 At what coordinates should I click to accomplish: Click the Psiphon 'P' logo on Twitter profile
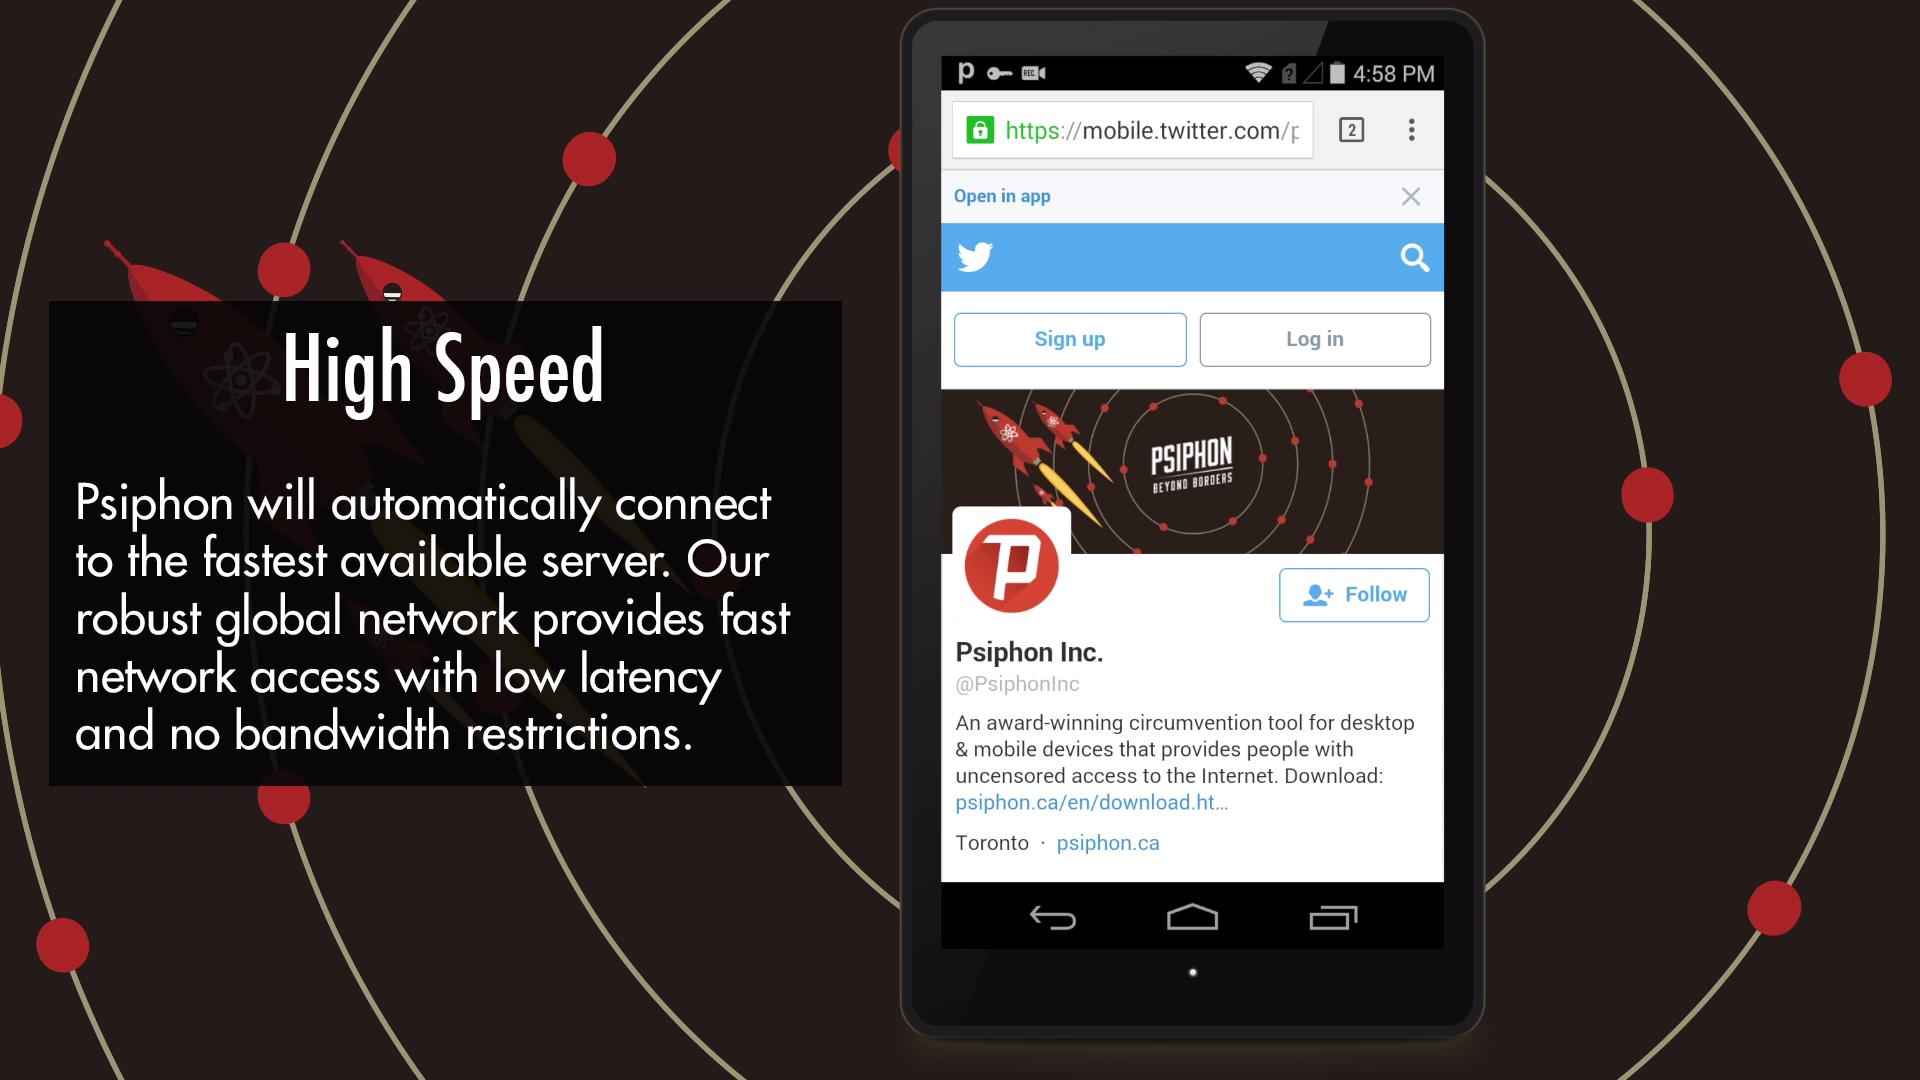tap(1010, 564)
